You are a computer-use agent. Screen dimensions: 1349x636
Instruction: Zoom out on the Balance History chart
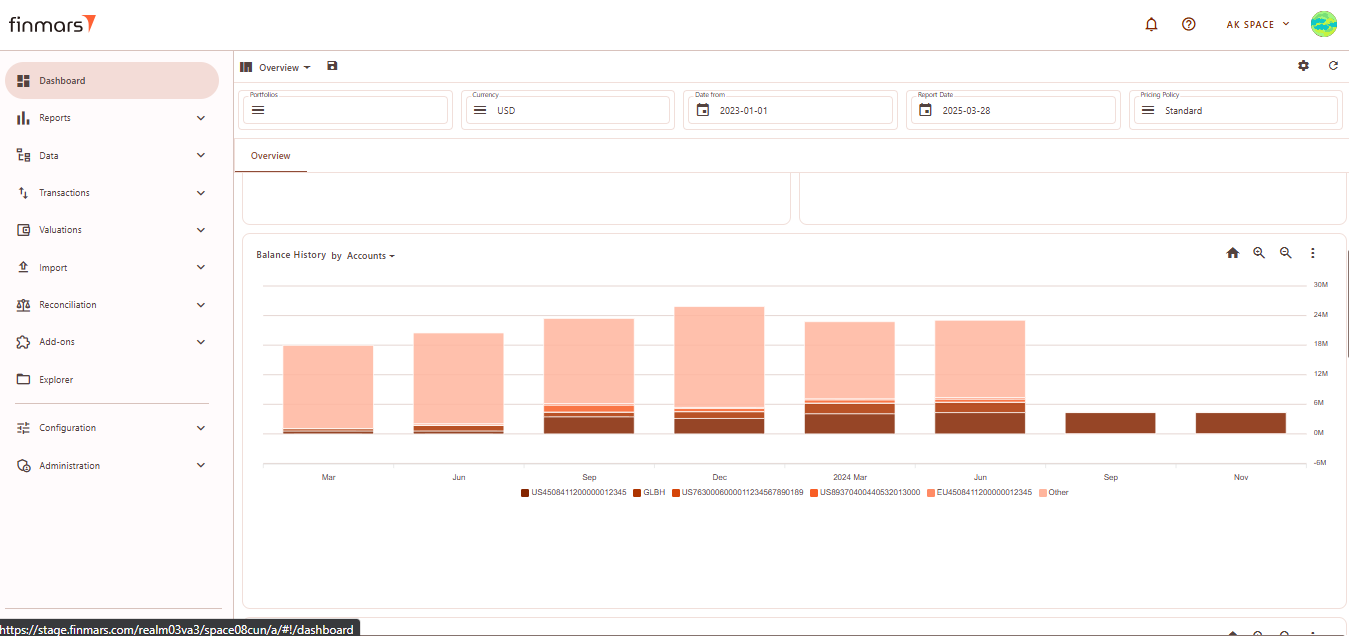tap(1286, 254)
